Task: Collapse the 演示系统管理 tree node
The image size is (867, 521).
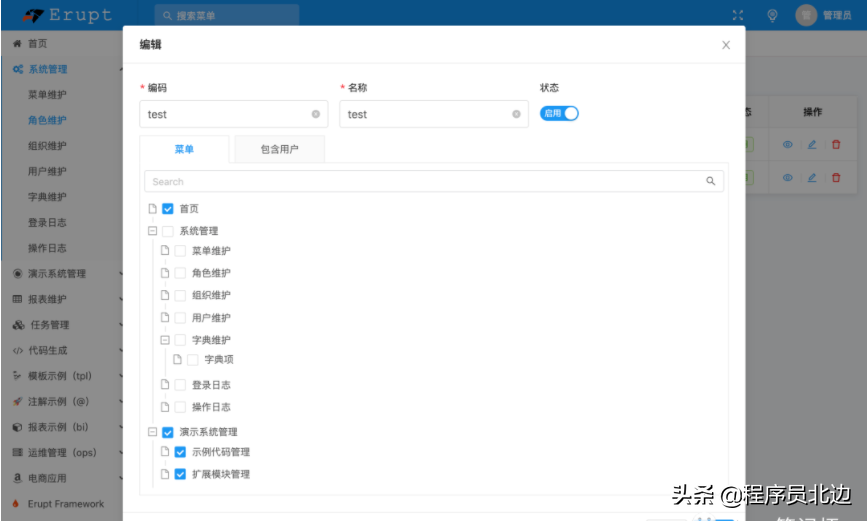Action: point(153,432)
